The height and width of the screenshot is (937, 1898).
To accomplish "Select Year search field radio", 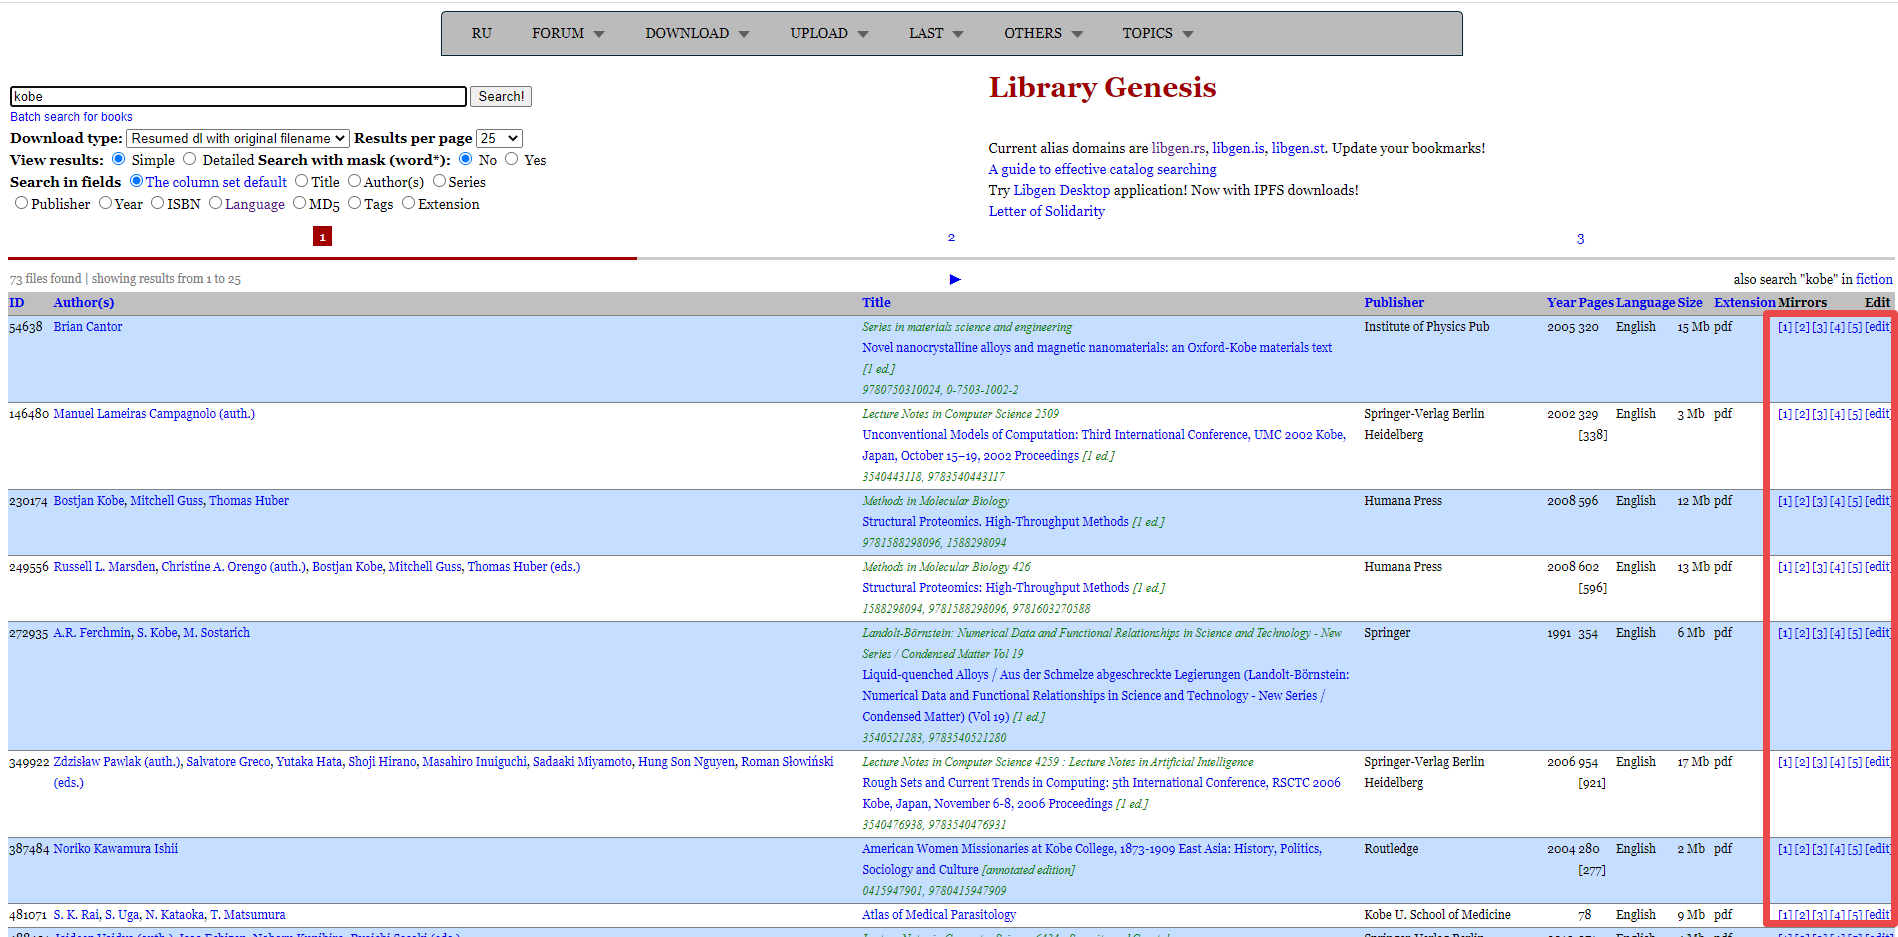I will (x=105, y=203).
